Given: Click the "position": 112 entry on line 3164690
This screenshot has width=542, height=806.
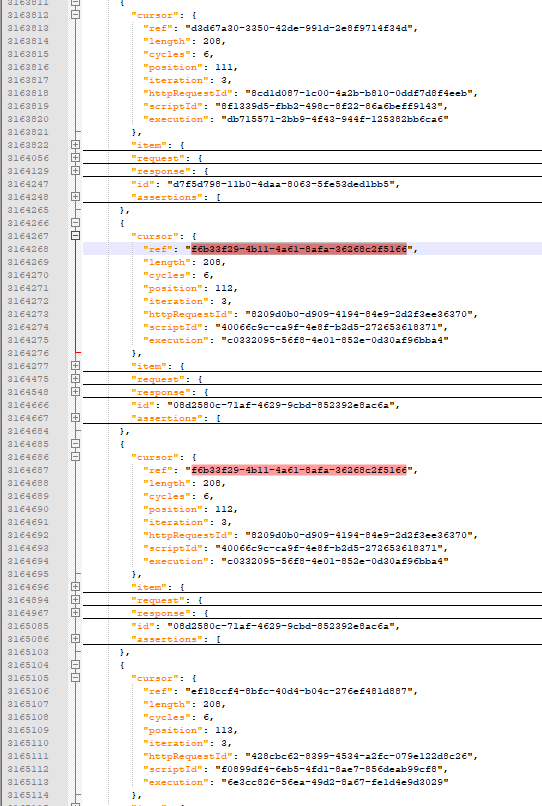Looking at the screenshot, I should click(190, 509).
